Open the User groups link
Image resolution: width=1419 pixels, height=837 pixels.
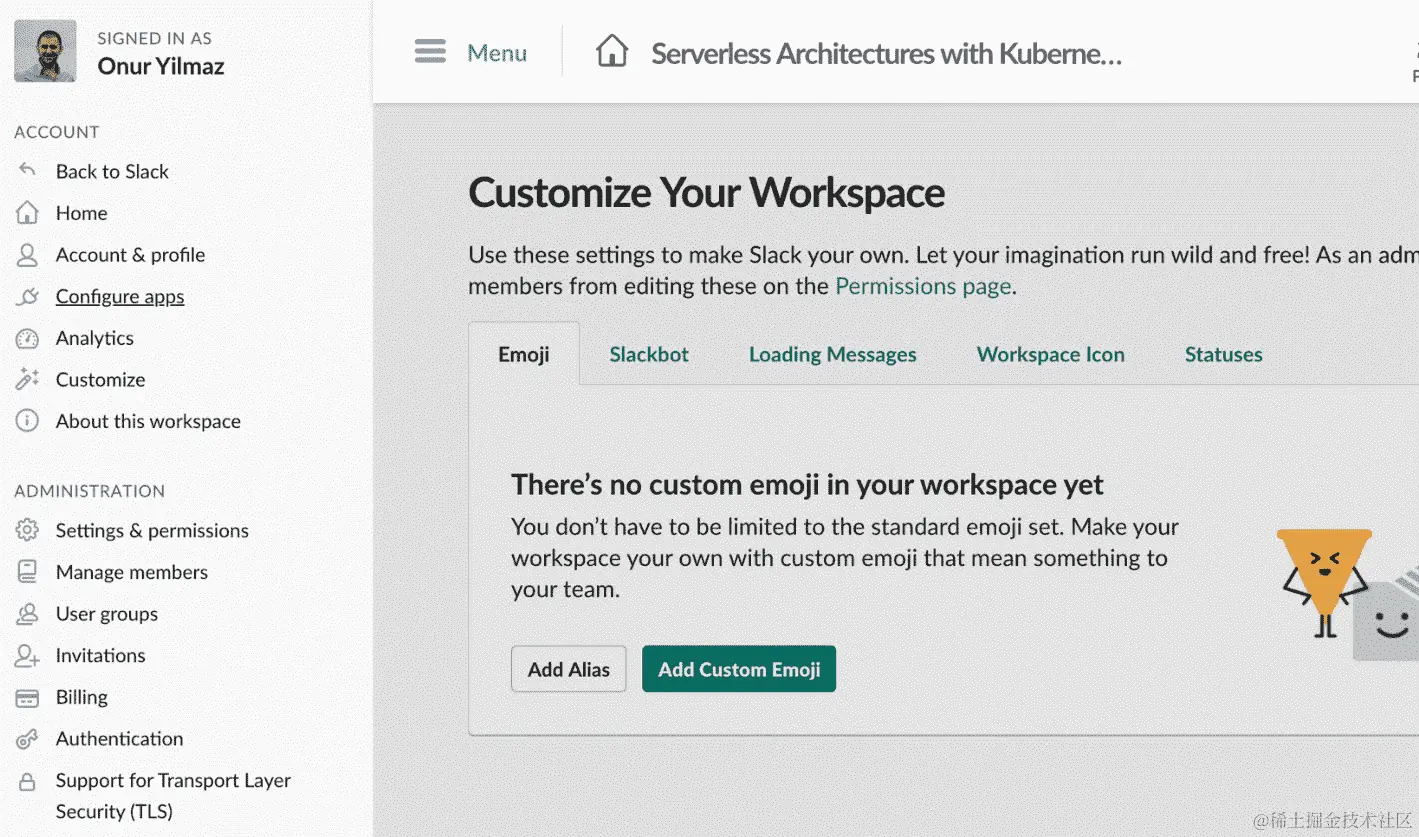click(107, 614)
